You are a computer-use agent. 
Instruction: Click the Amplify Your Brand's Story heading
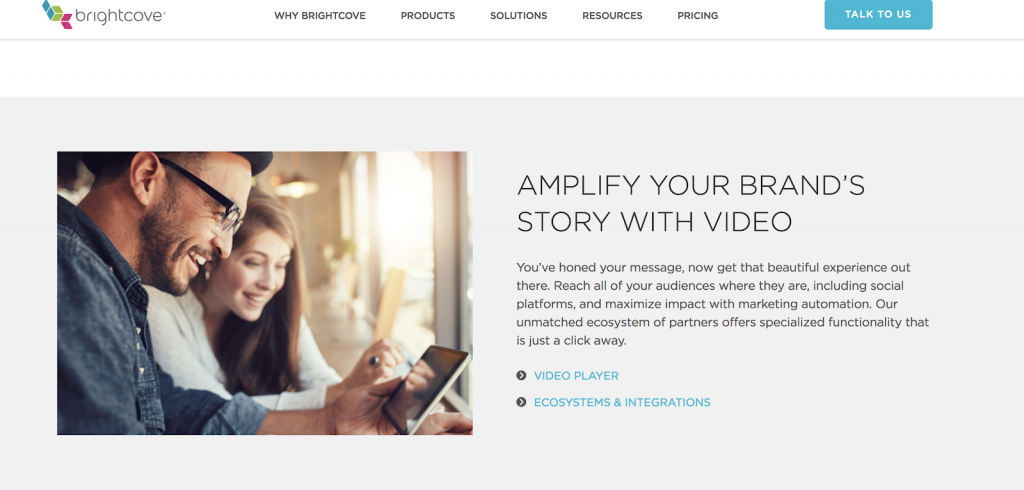pos(690,203)
